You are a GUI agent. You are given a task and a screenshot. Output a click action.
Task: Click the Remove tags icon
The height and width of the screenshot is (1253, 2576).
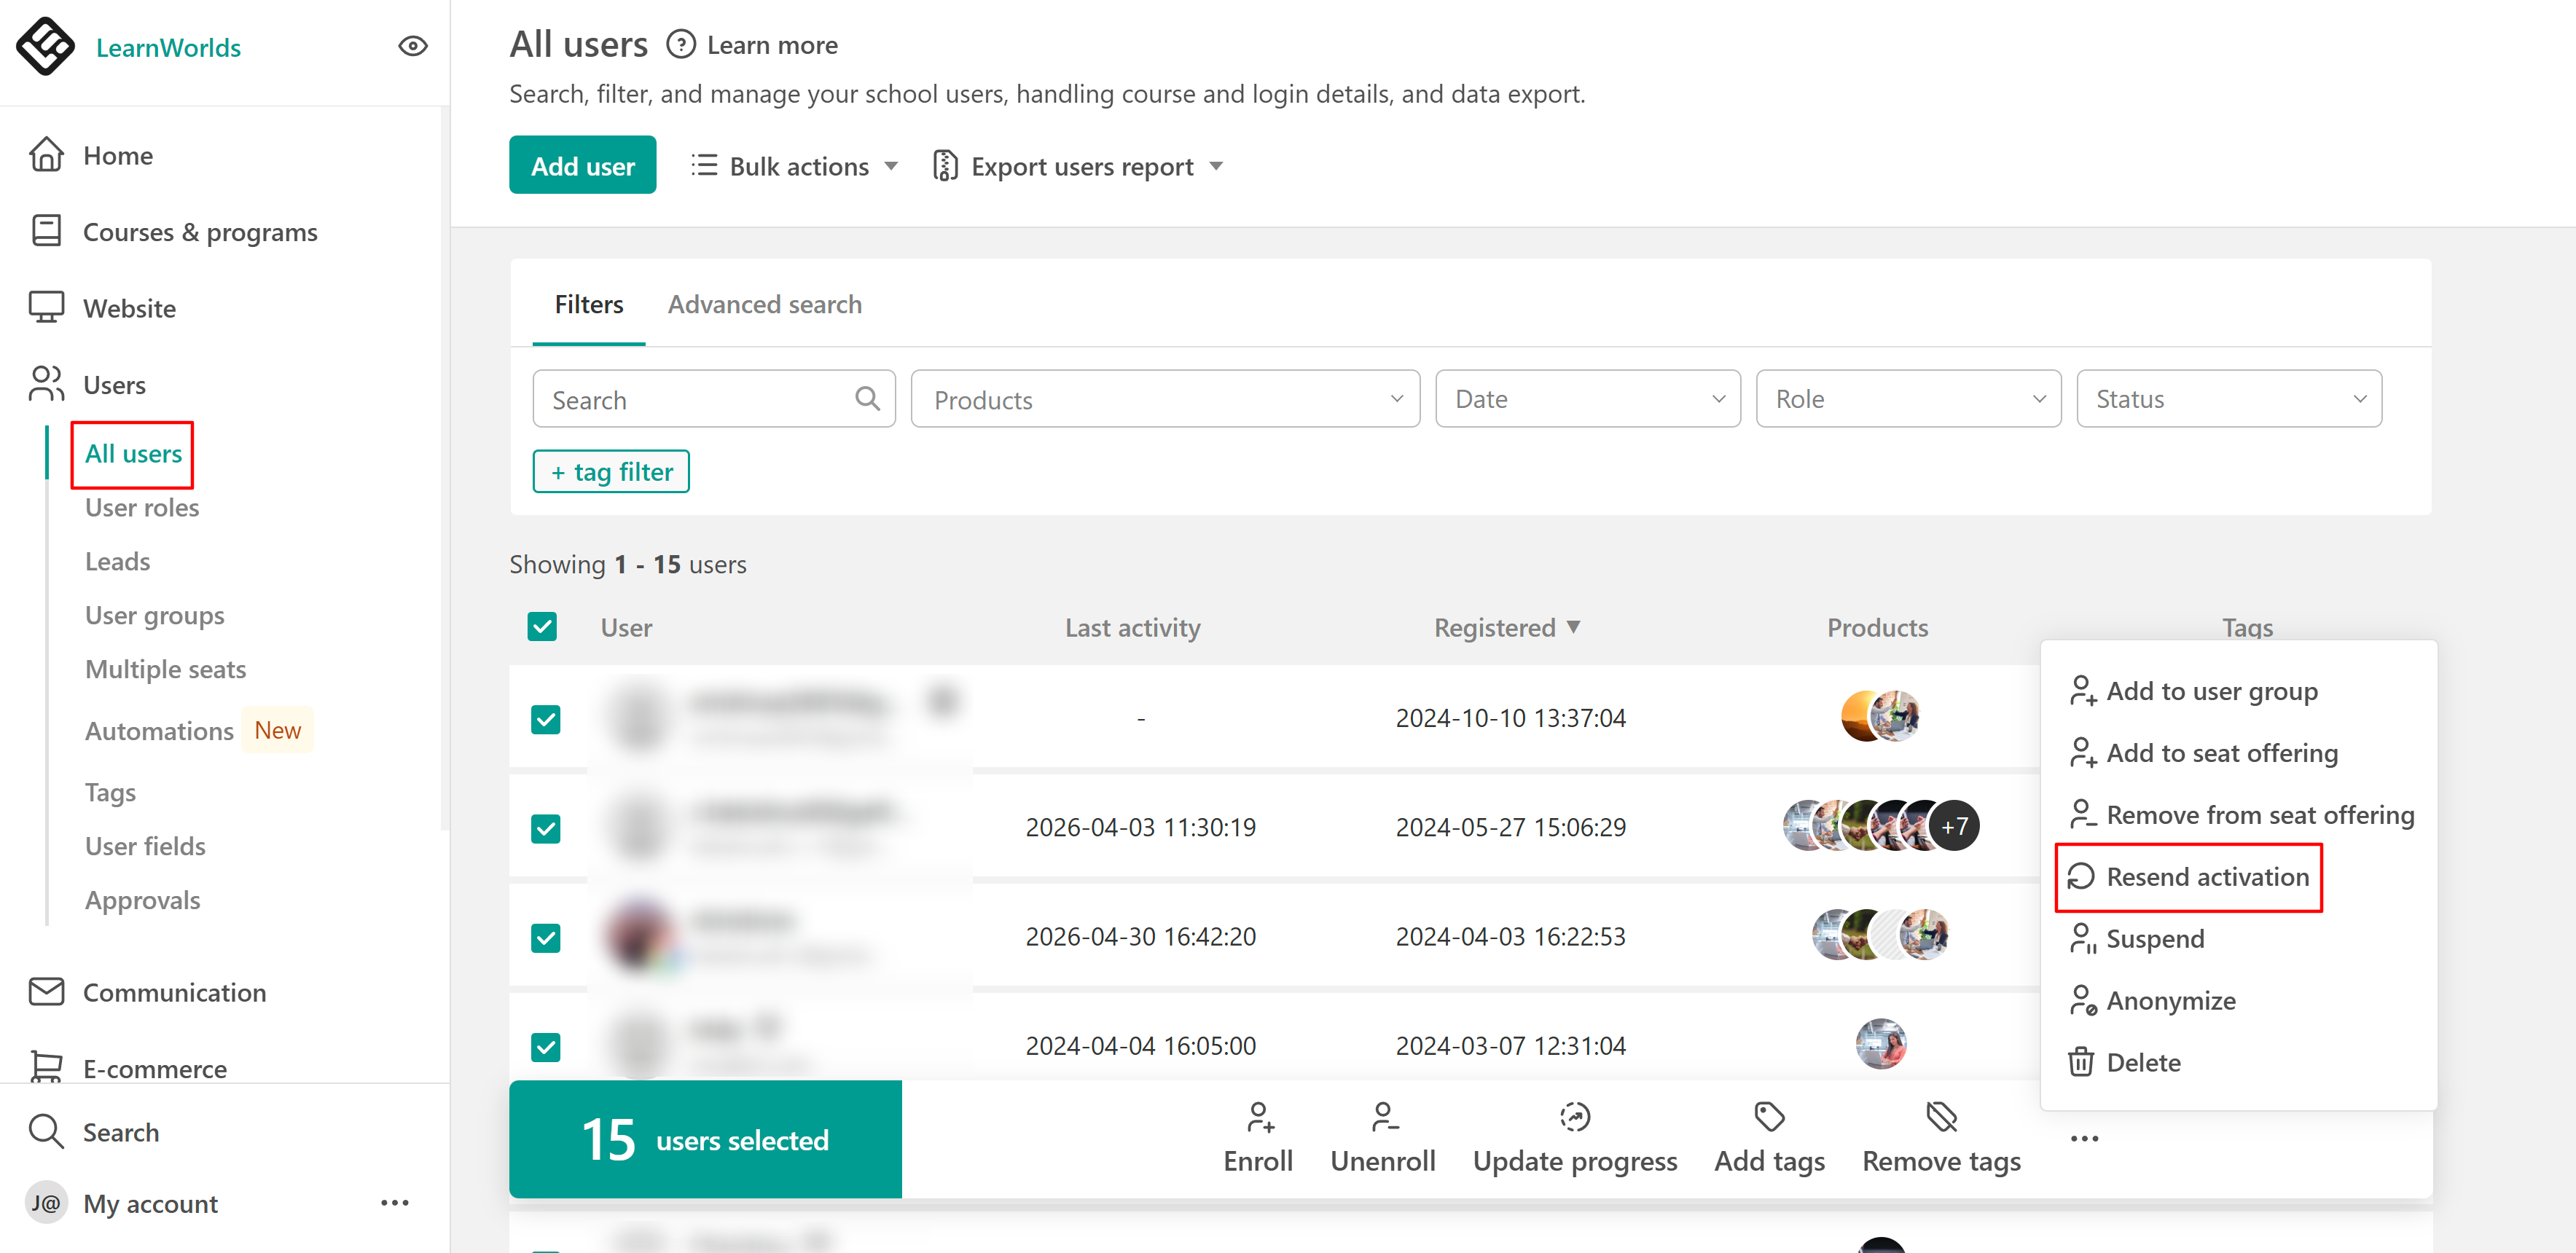1941,1116
